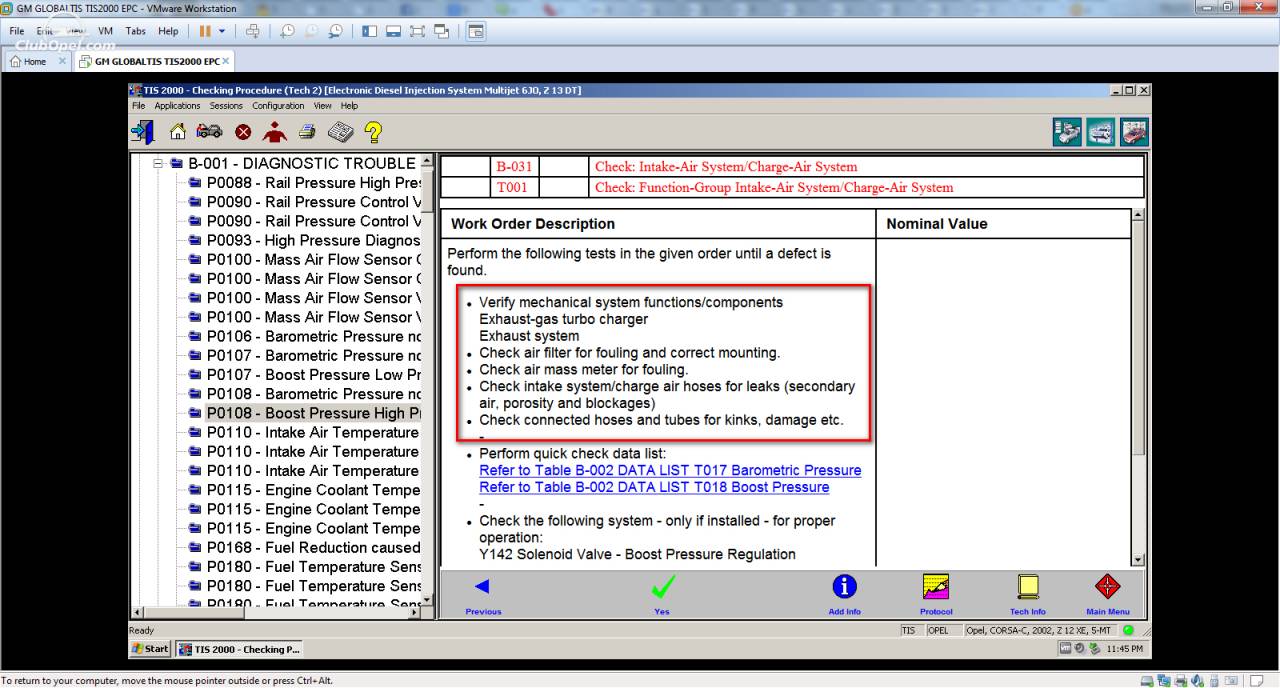Send Ctrl+Alt+Del to virtual machine
Viewport: 1280px width, 688px height.
(x=252, y=31)
